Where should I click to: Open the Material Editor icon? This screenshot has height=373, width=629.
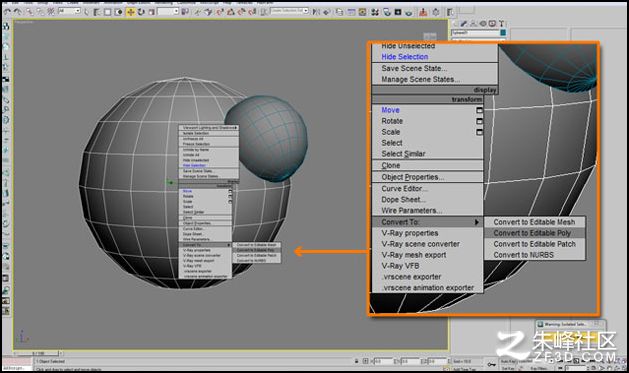(375, 12)
